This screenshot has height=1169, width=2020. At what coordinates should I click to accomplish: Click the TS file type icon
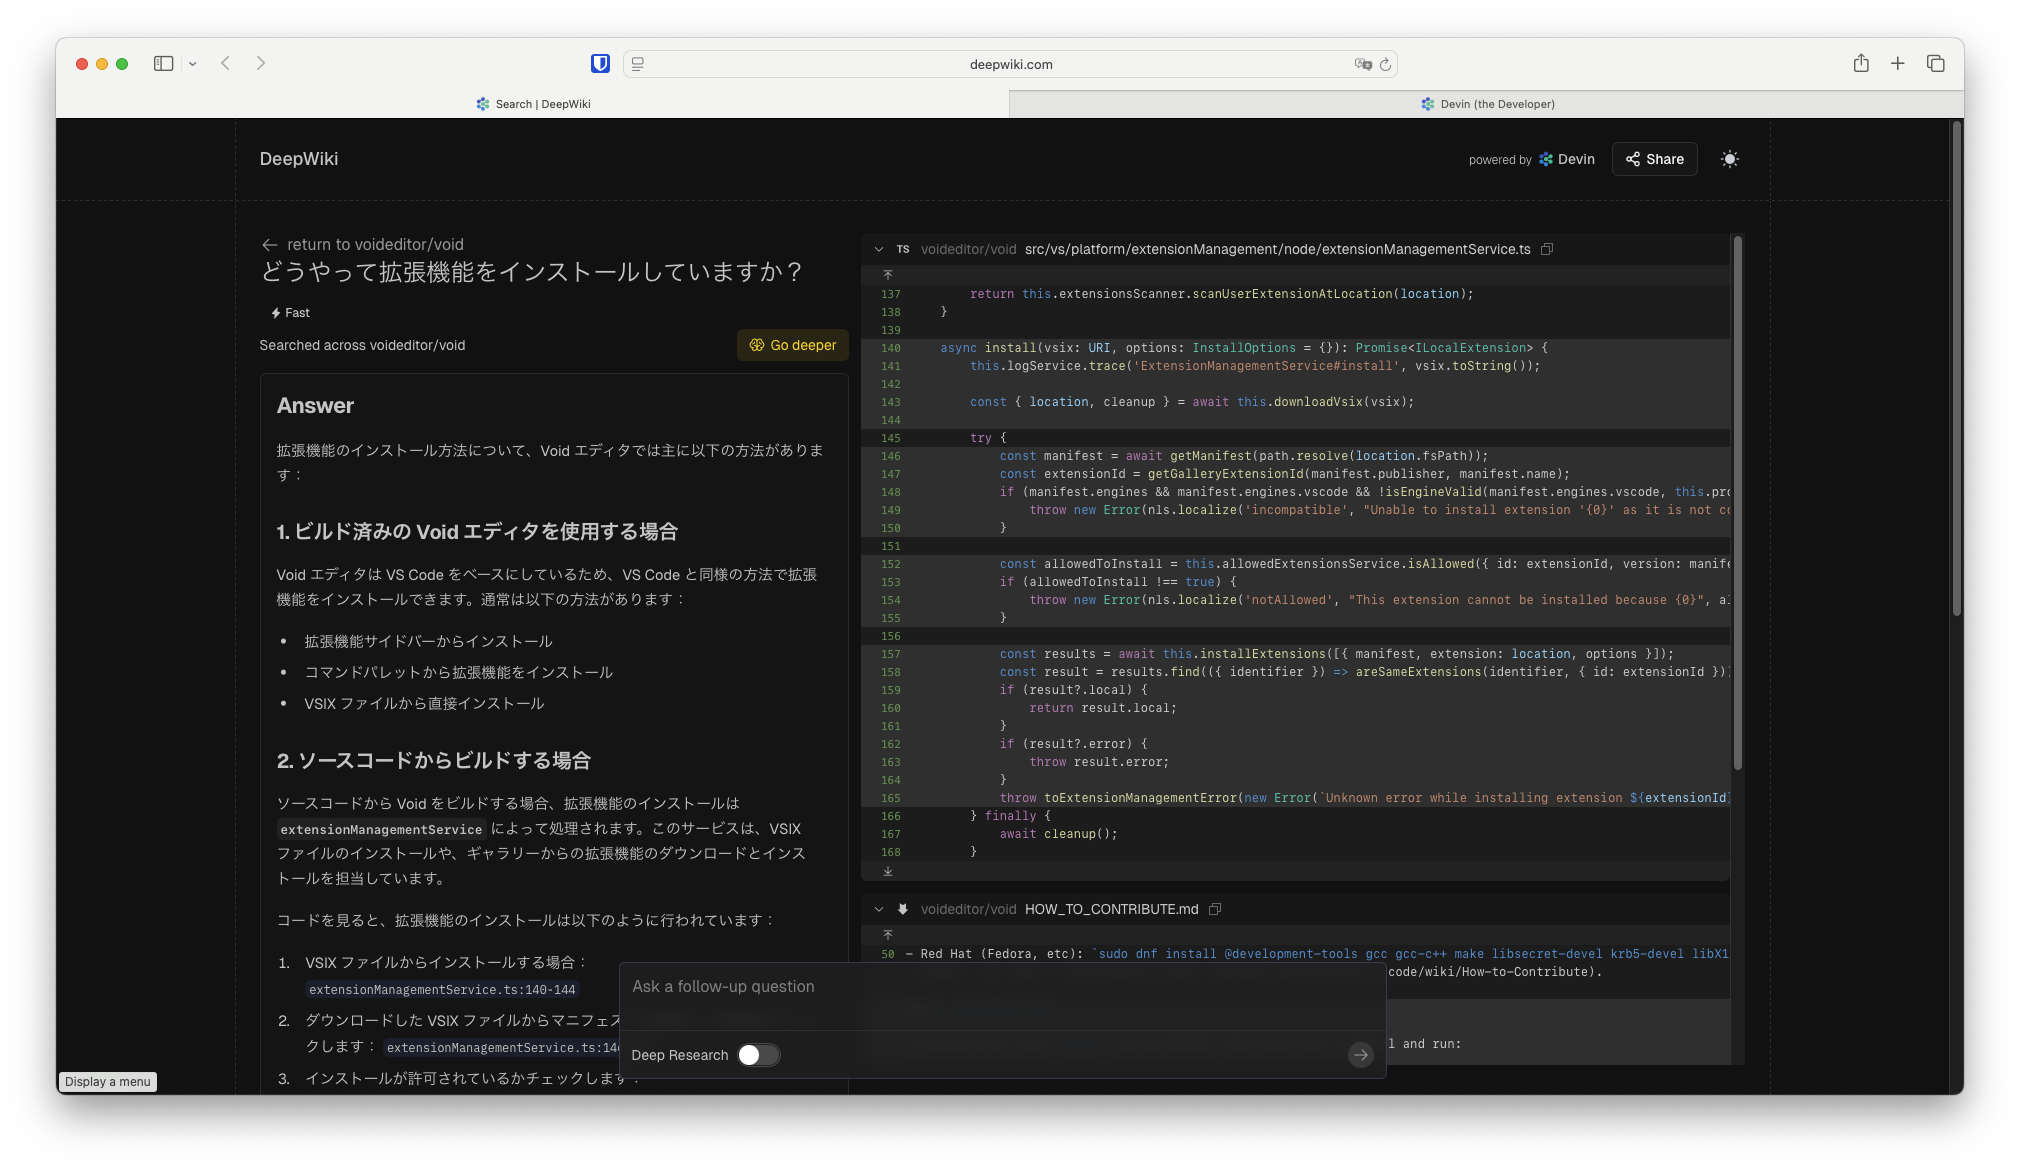pos(903,249)
